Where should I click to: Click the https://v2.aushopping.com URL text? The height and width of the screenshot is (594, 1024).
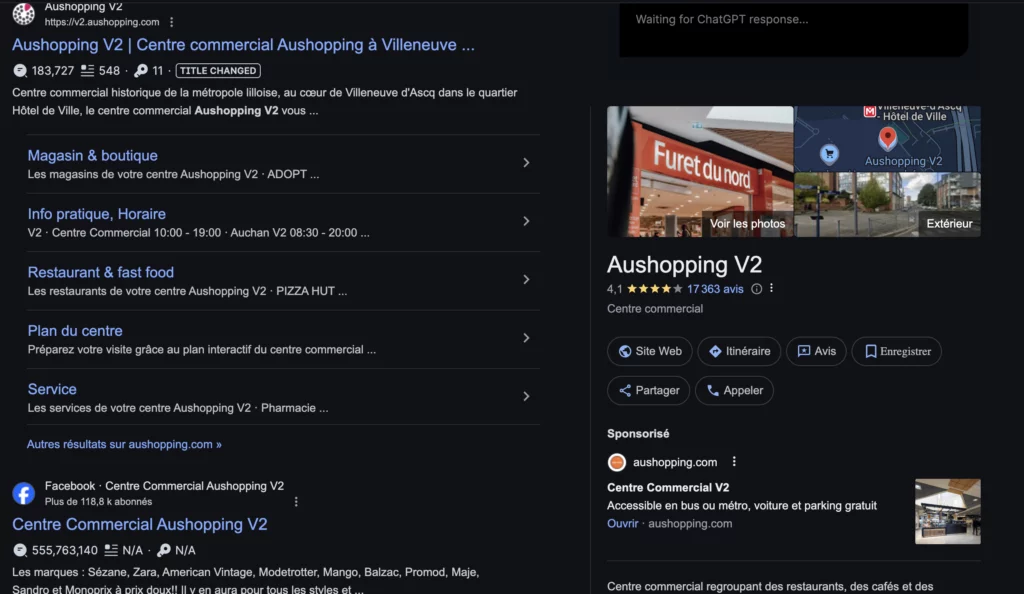point(102,22)
